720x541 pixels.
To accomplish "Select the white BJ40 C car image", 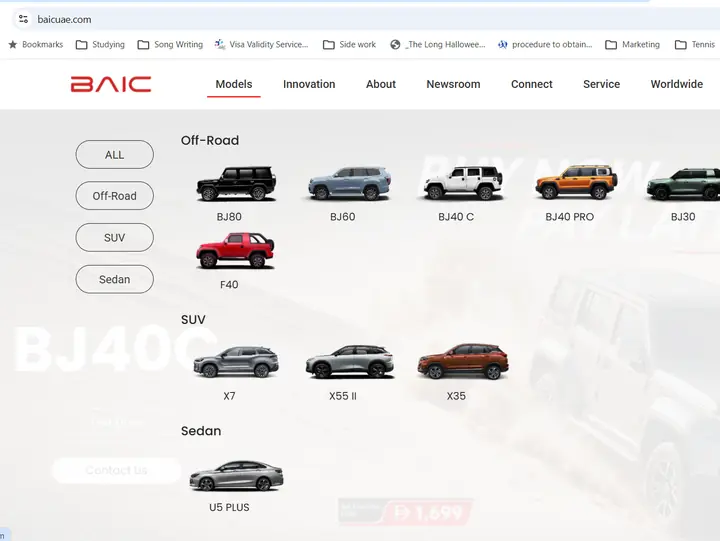I will 463,184.
